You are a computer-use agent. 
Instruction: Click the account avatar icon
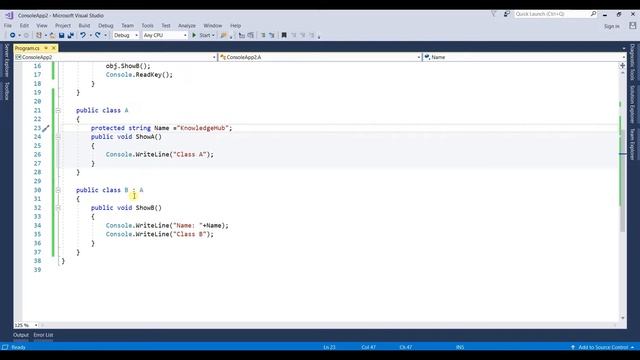click(x=632, y=26)
